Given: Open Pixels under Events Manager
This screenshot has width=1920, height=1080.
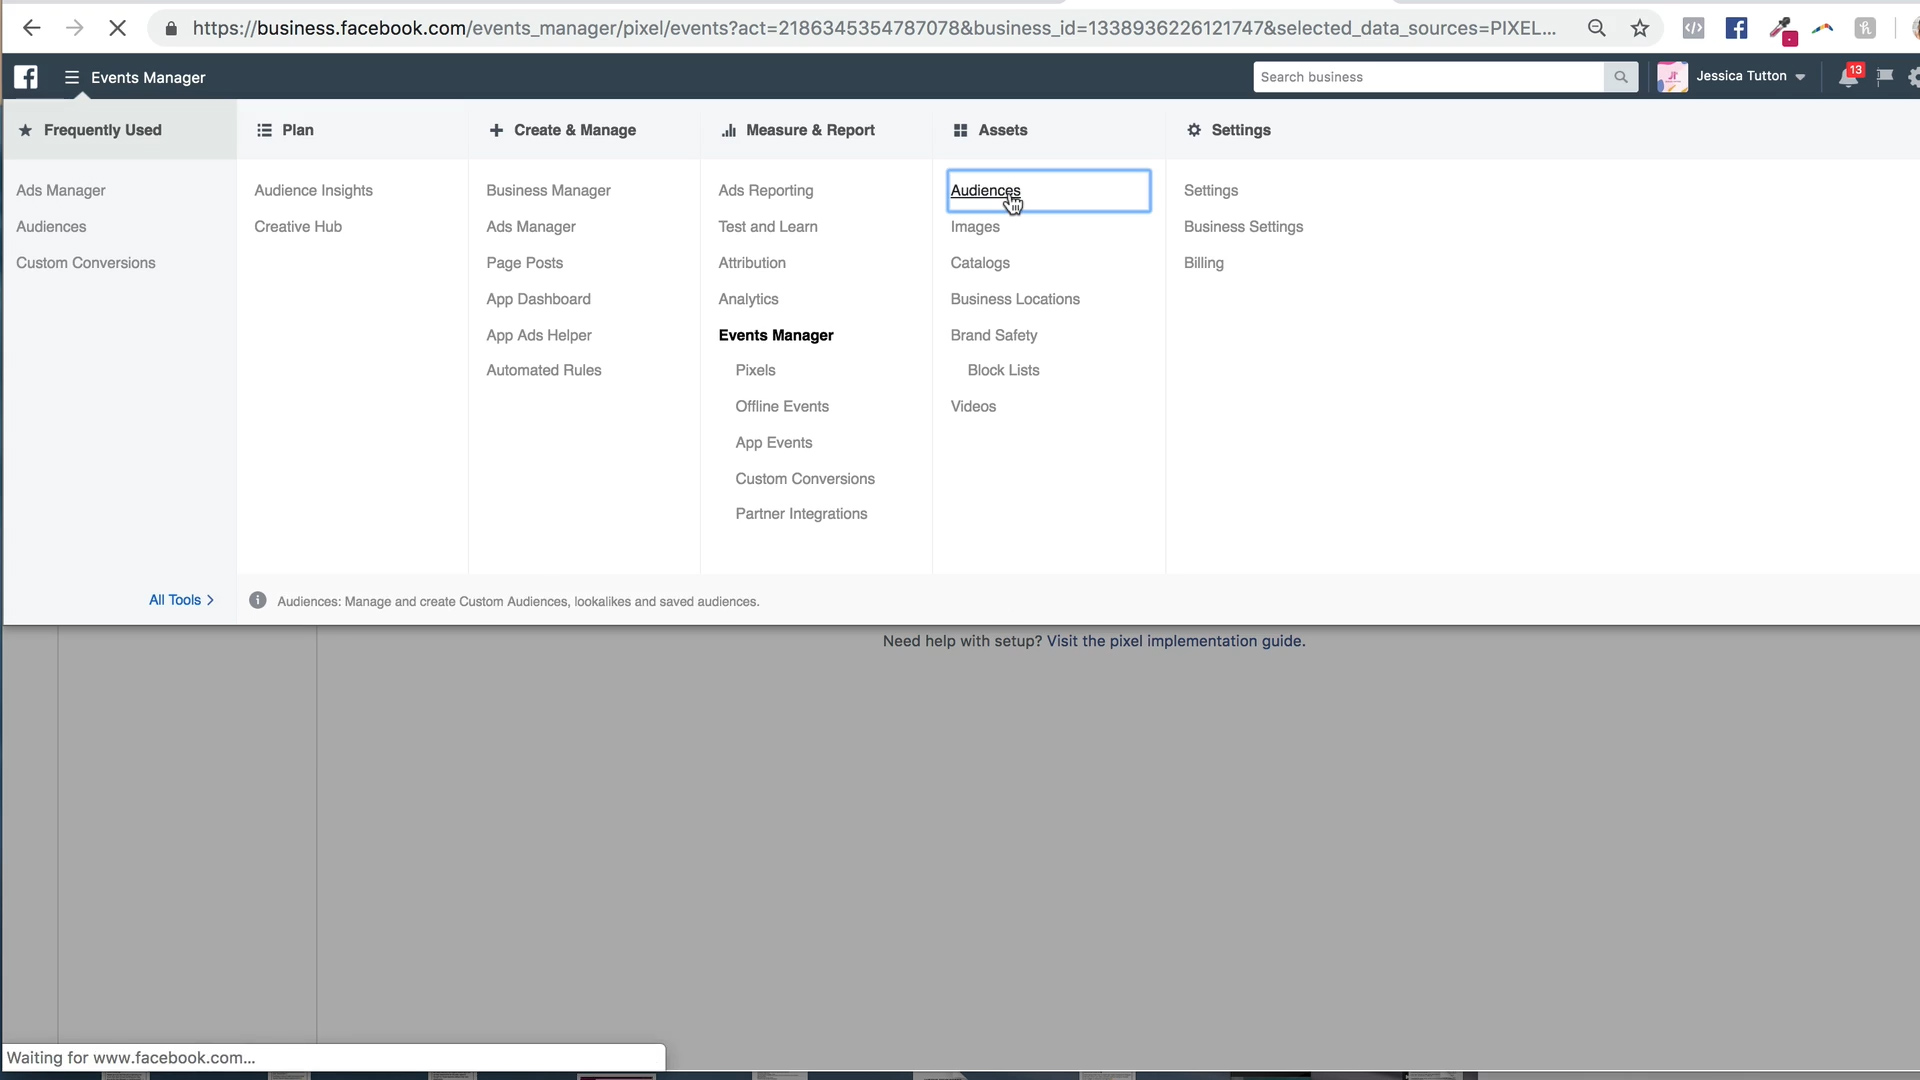Looking at the screenshot, I should [755, 370].
